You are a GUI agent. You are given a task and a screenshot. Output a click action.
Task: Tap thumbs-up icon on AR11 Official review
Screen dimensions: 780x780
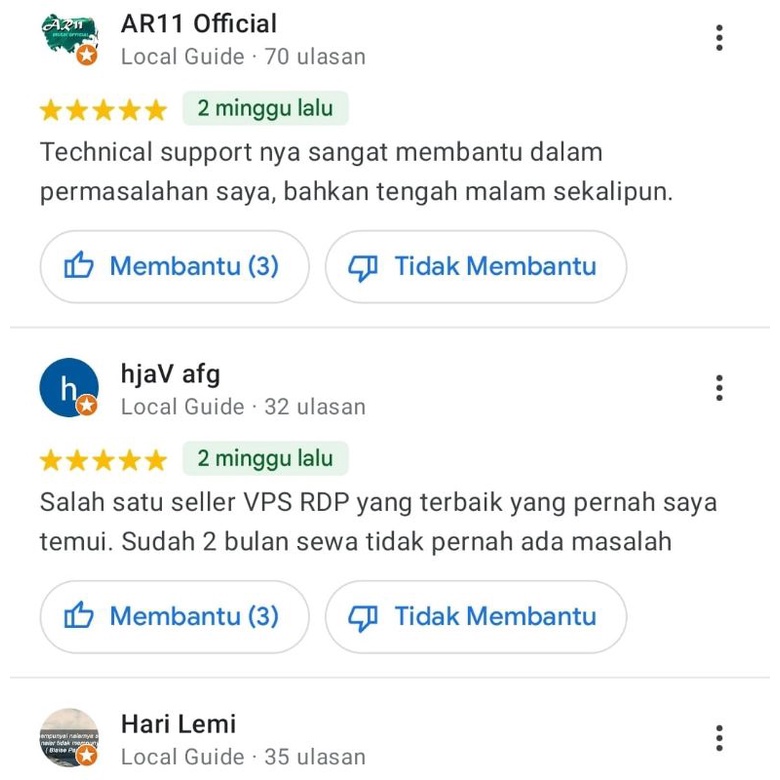click(x=79, y=265)
